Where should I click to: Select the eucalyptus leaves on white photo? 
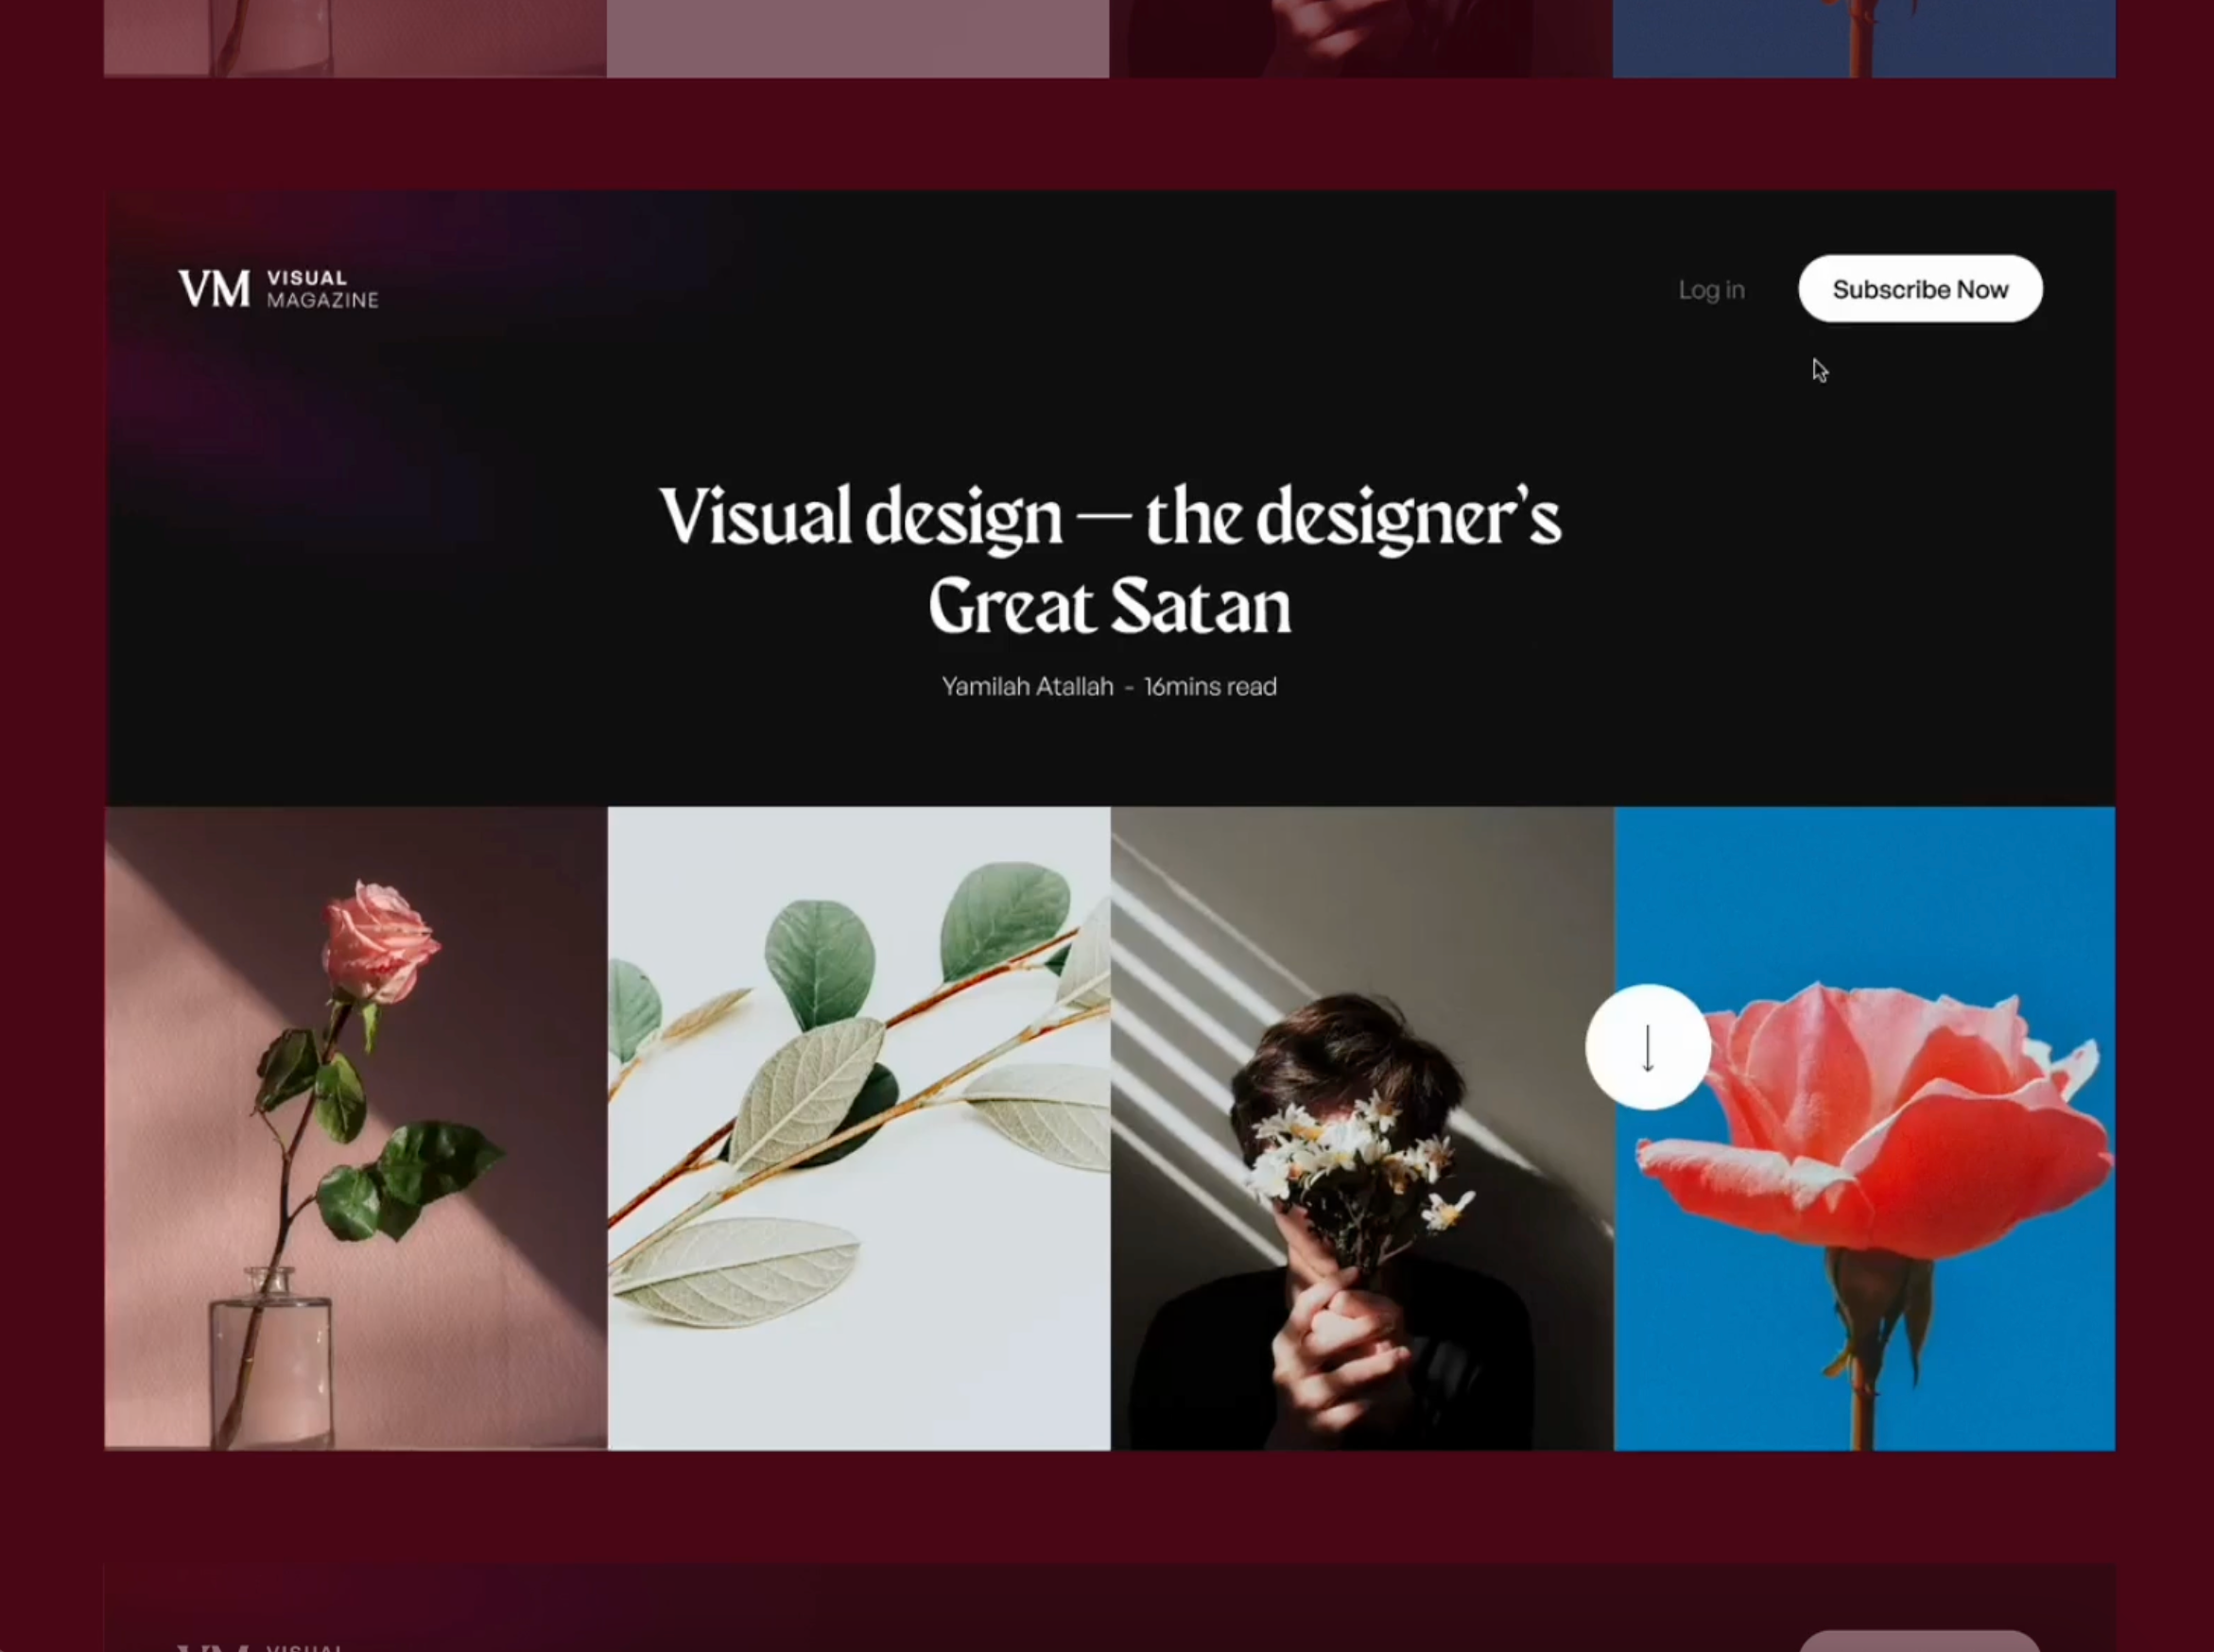click(860, 1125)
